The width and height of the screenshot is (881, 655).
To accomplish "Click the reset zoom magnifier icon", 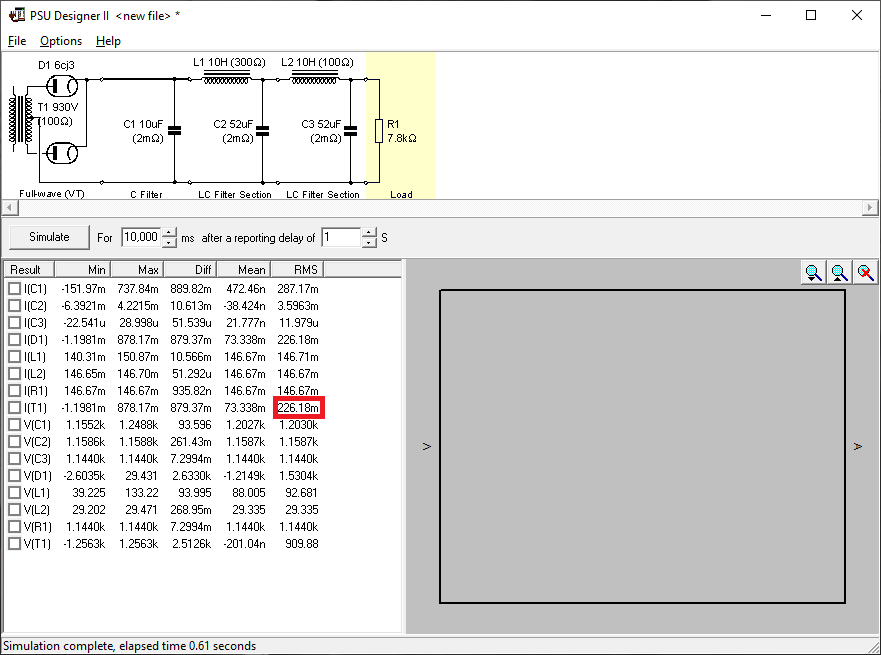I will 865,272.
